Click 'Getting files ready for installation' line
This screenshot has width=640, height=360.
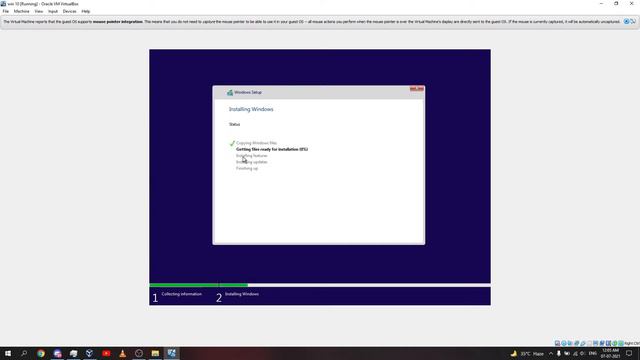click(272, 149)
